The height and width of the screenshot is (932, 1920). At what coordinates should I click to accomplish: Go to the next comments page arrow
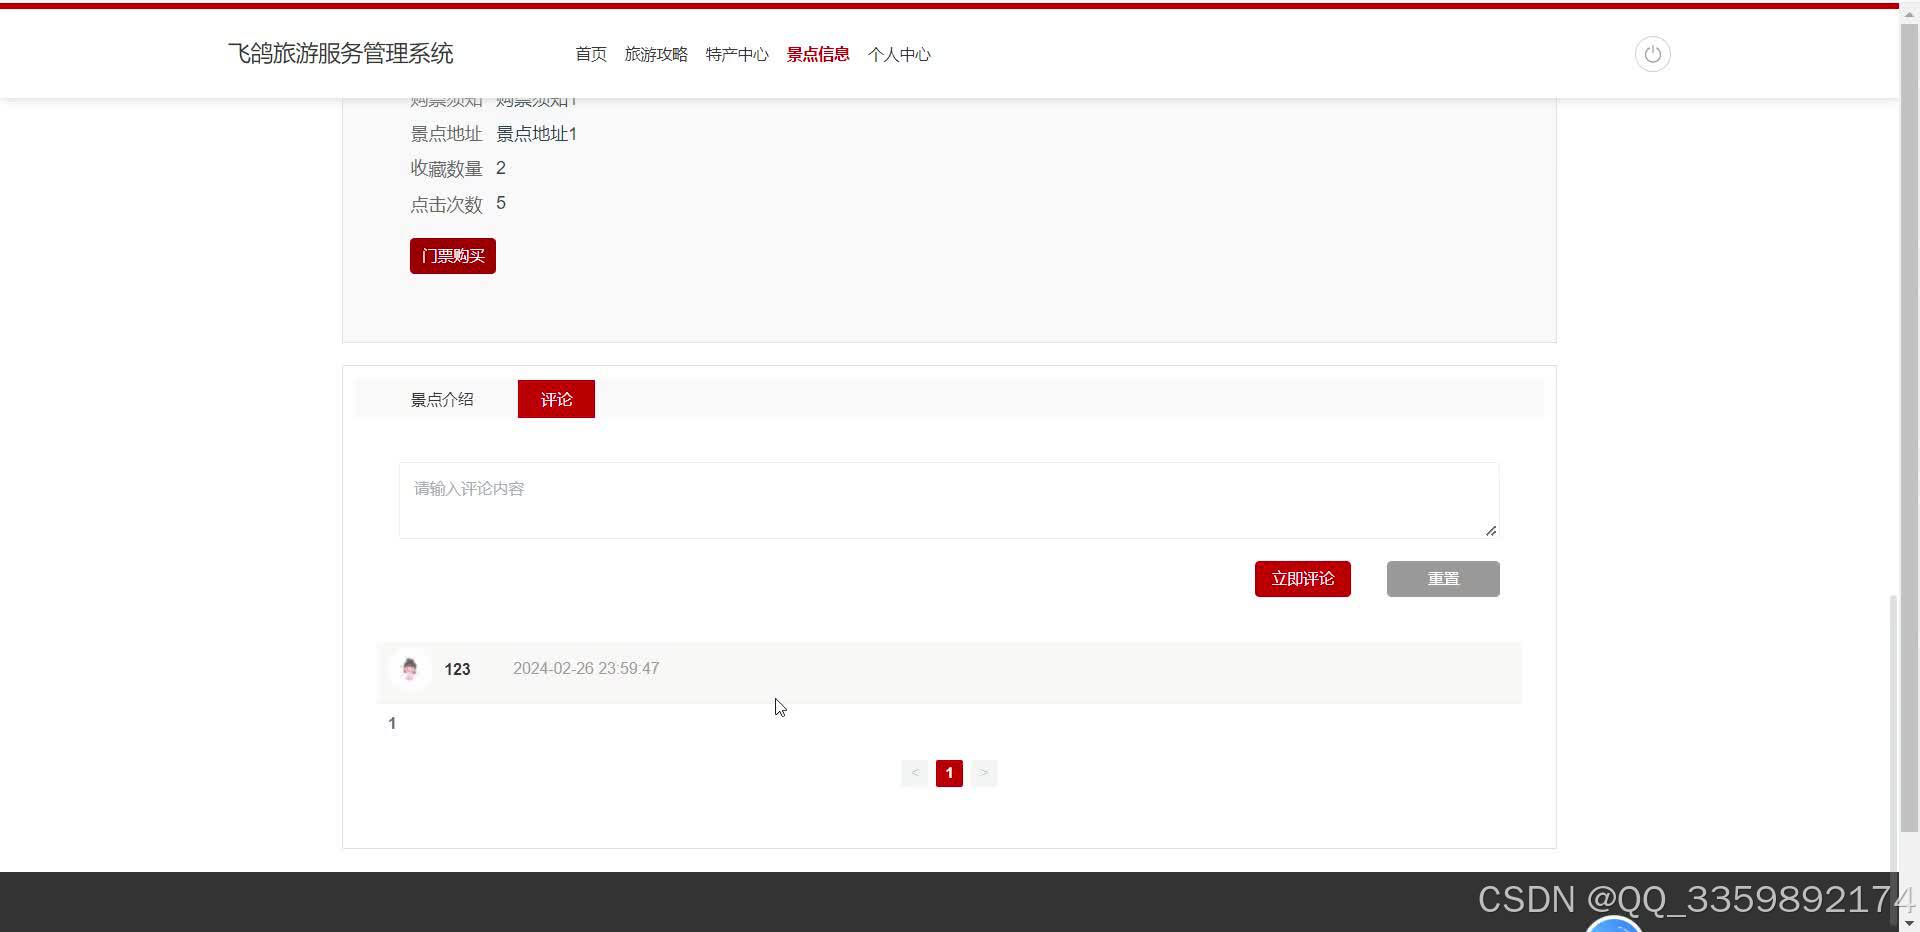(x=984, y=773)
